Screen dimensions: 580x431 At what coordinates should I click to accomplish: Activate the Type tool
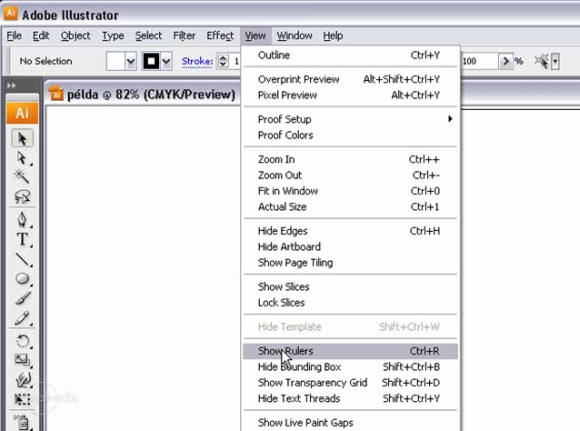[x=22, y=239]
